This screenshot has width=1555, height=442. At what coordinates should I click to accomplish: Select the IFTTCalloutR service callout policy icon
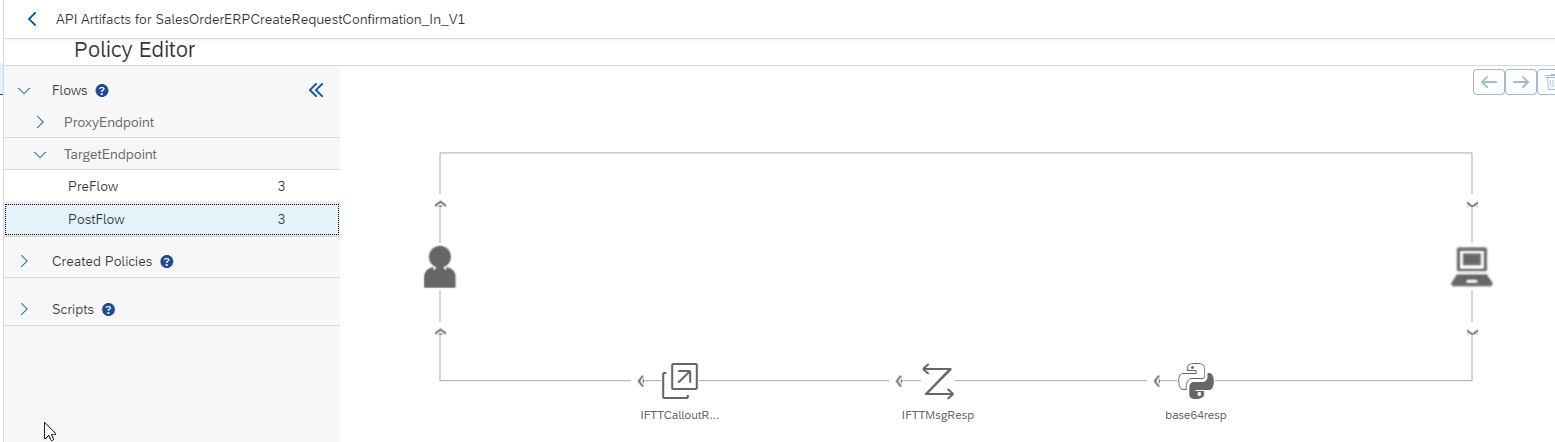click(x=680, y=381)
